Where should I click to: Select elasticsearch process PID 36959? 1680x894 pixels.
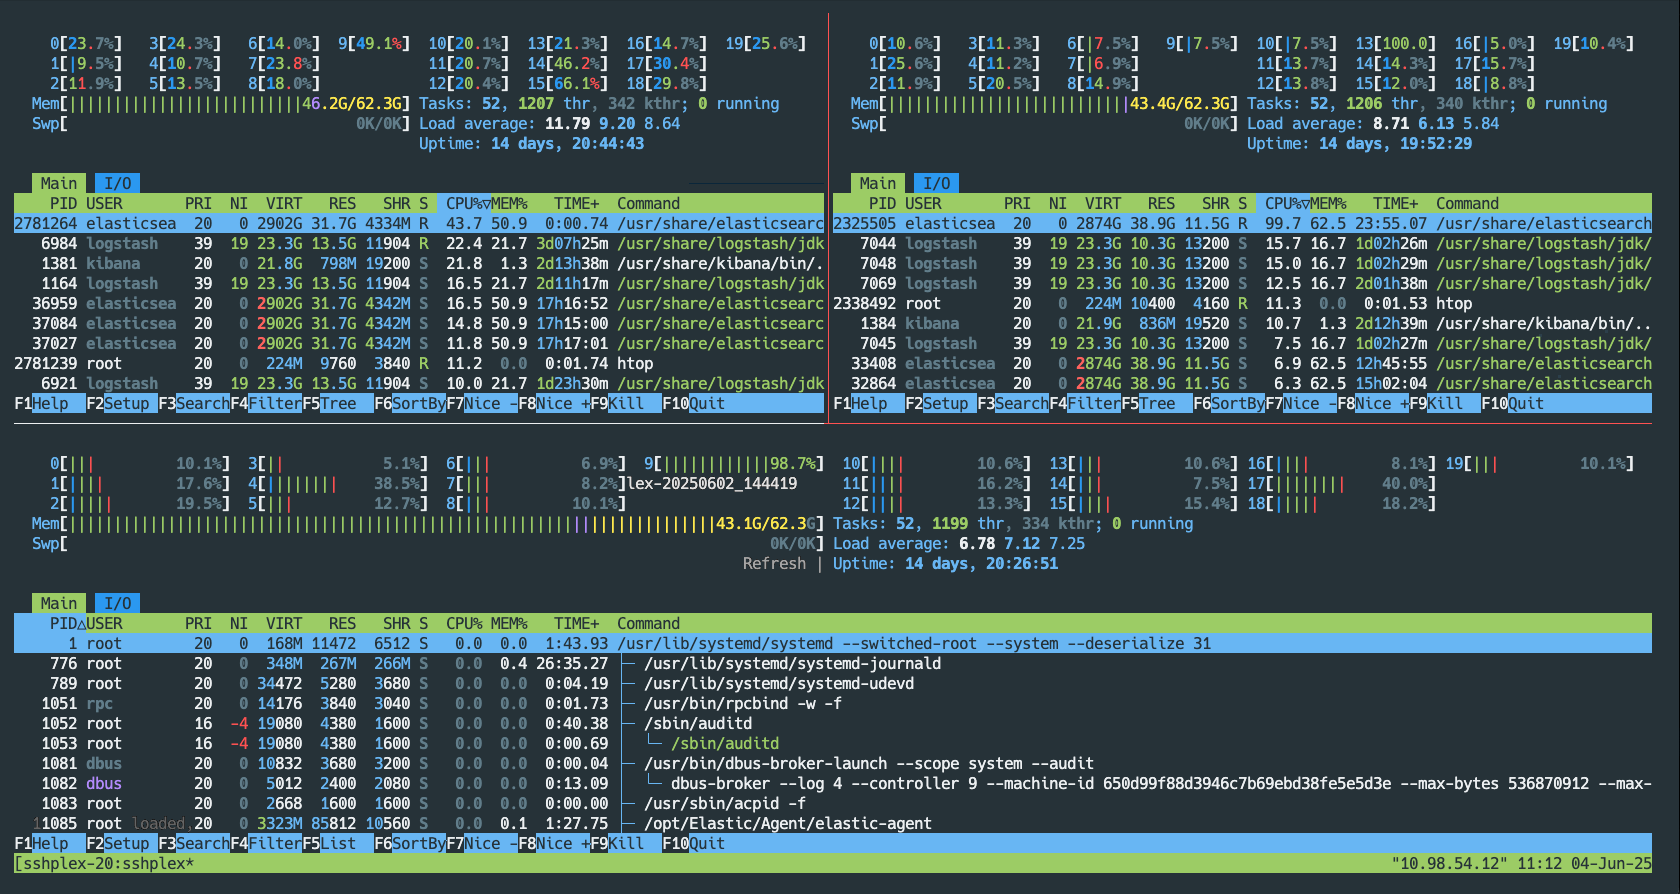click(419, 303)
